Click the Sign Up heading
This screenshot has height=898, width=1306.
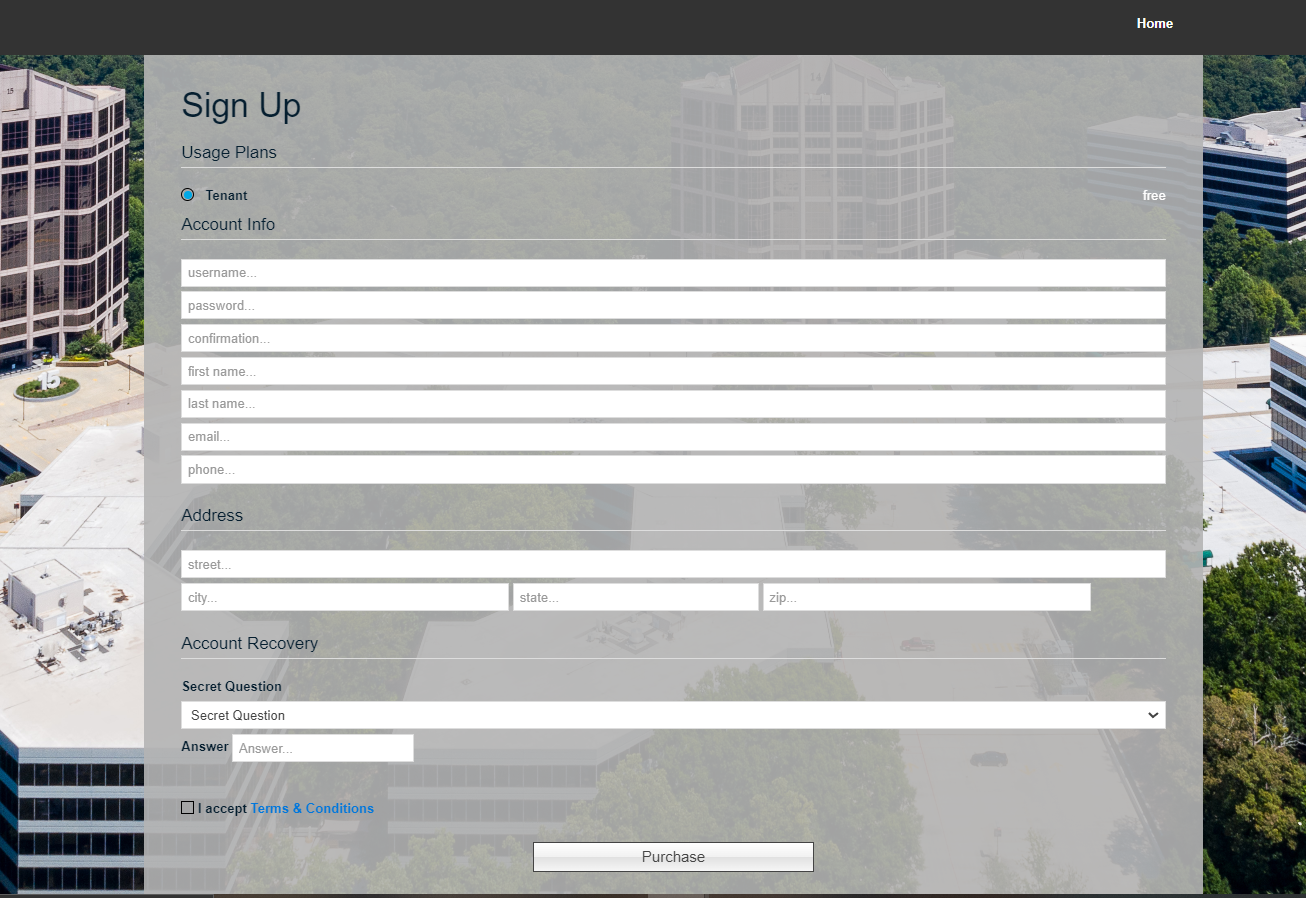click(241, 105)
